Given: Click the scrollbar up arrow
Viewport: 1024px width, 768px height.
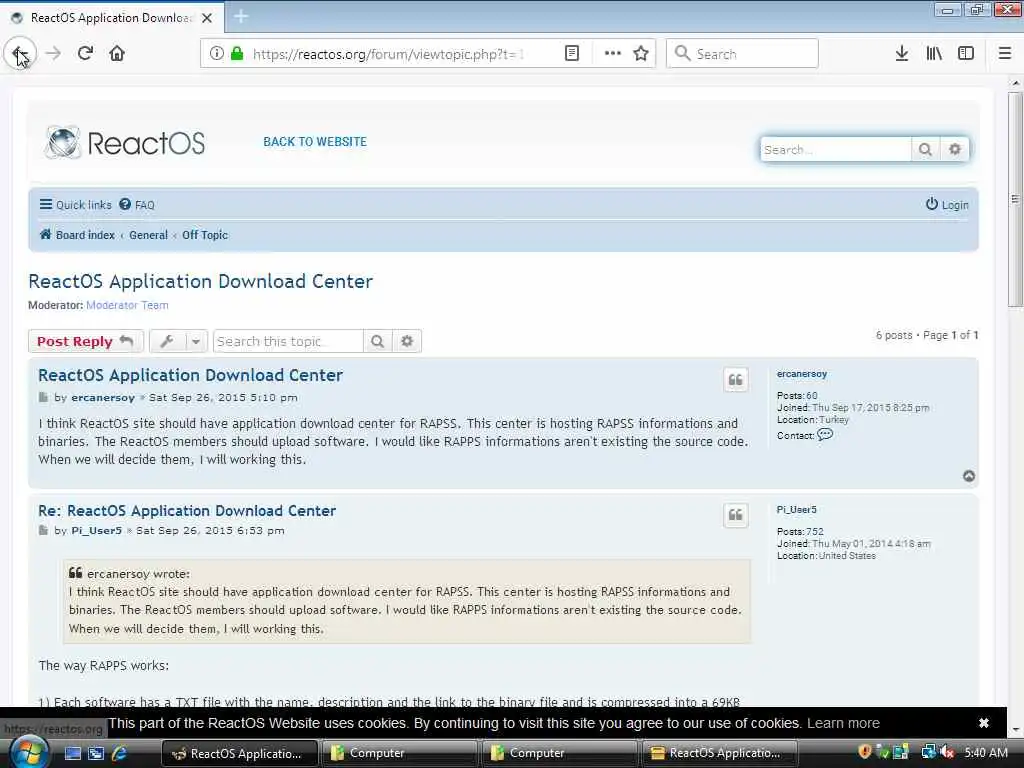Looking at the screenshot, I should 1015,83.
